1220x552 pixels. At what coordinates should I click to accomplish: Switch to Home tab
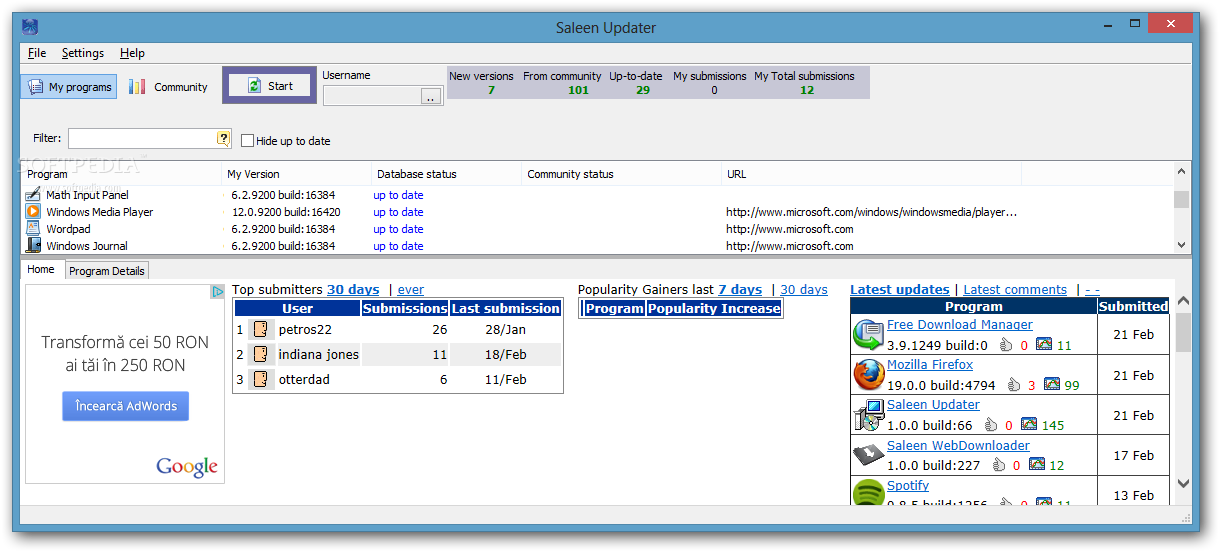41,270
